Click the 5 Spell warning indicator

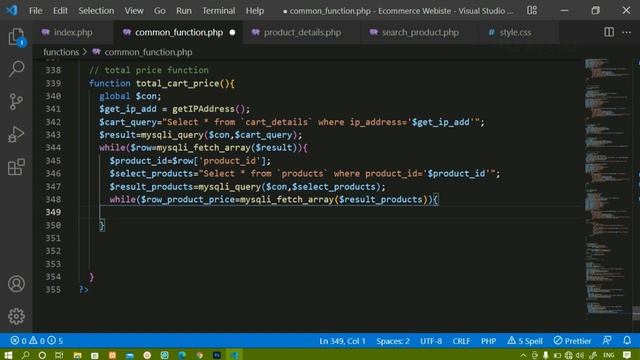point(525,340)
